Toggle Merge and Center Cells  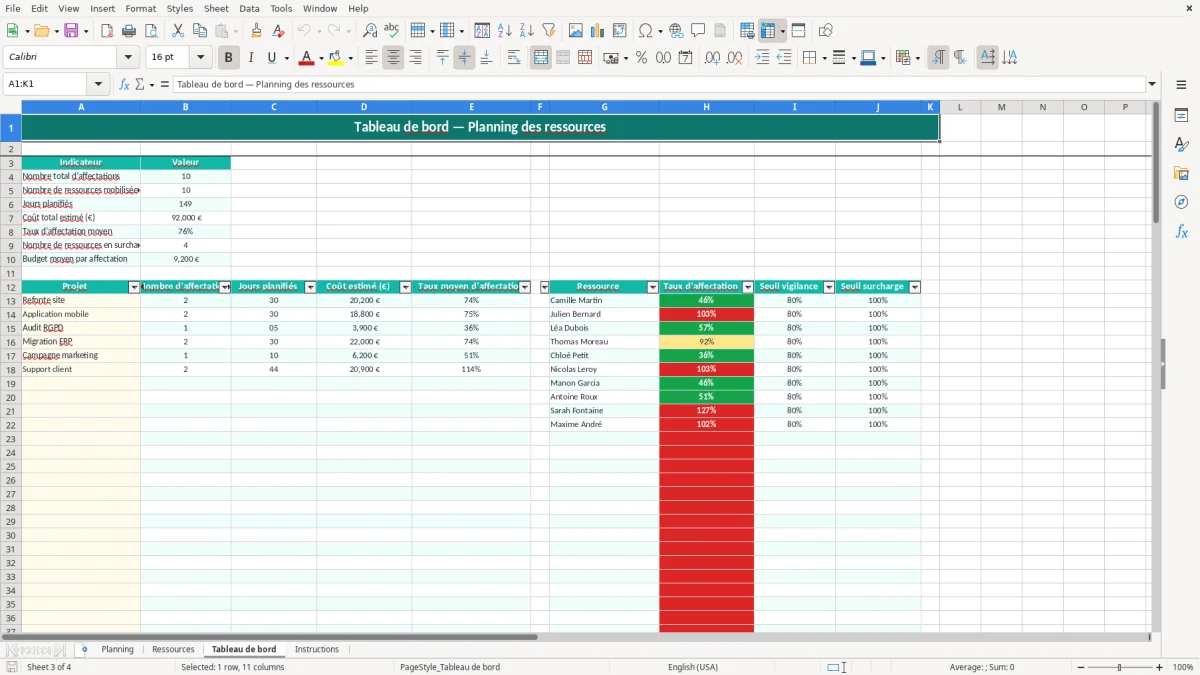541,58
